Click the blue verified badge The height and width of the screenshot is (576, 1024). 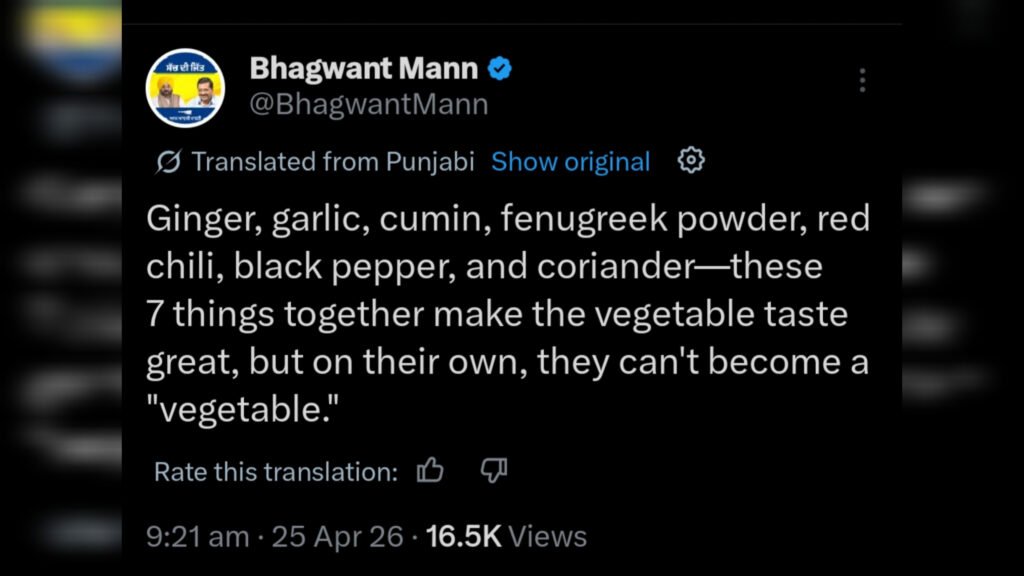(499, 69)
